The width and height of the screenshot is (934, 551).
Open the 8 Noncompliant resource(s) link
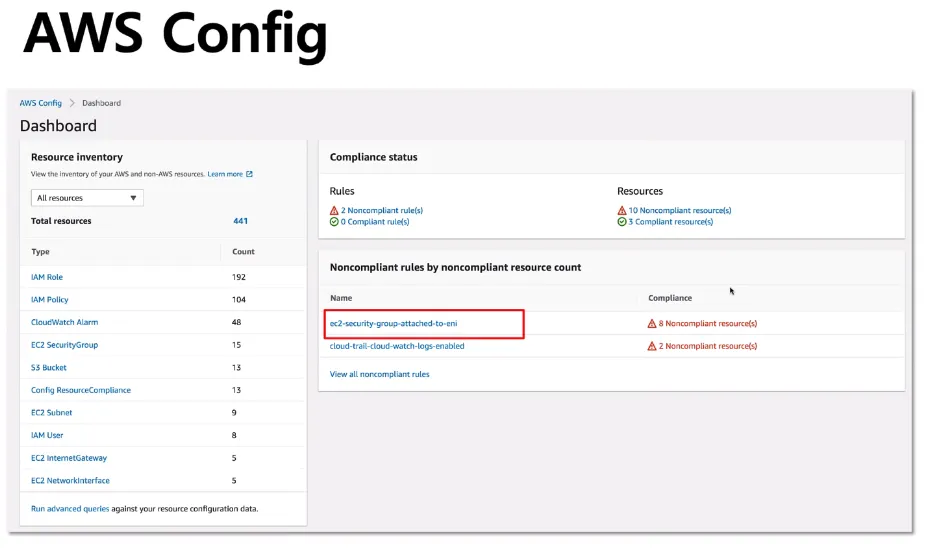pyautogui.click(x=708, y=323)
